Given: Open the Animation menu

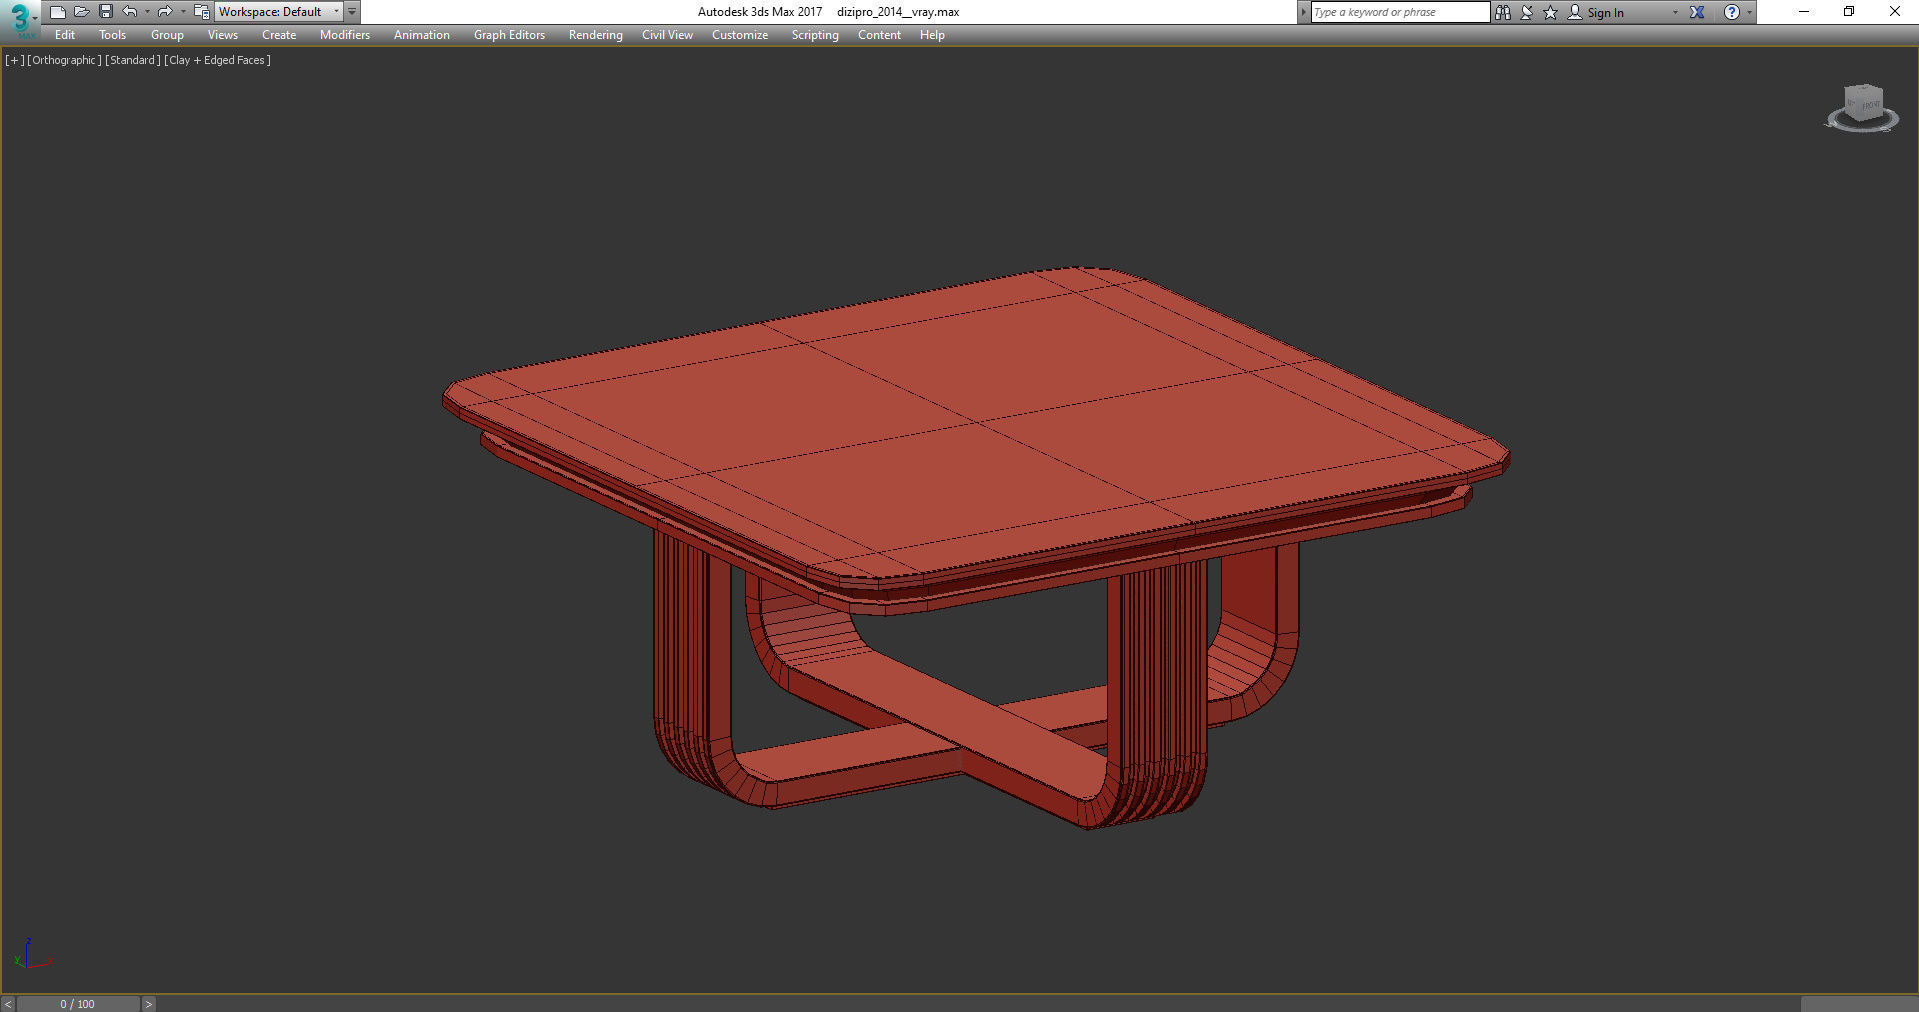Looking at the screenshot, I should coord(421,35).
